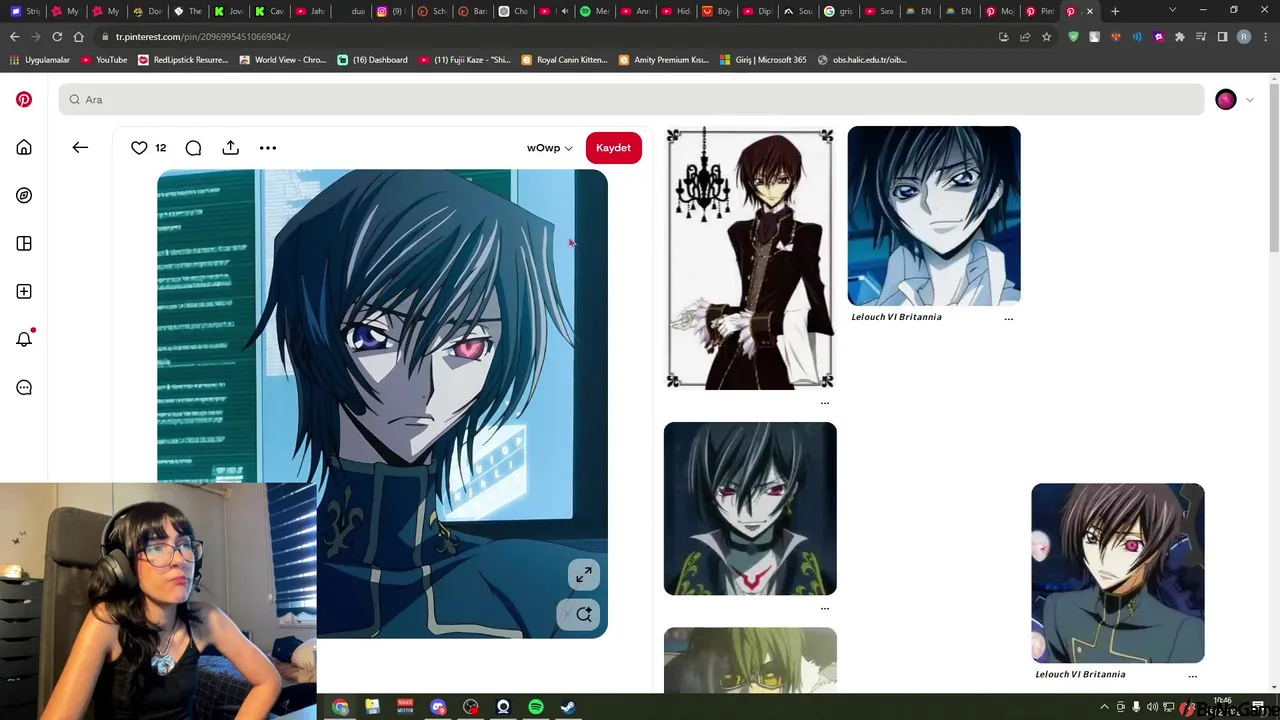
Task: Bookmark this page with the star icon
Action: [1047, 37]
